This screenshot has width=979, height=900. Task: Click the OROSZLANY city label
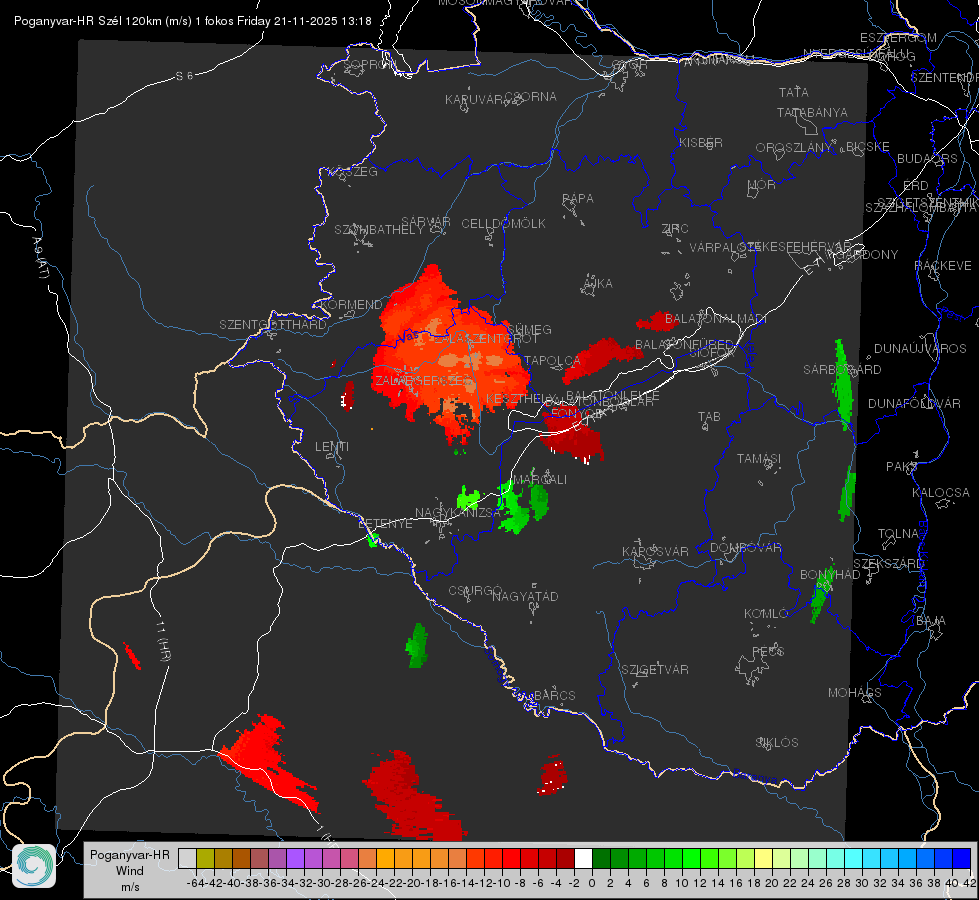(x=794, y=147)
